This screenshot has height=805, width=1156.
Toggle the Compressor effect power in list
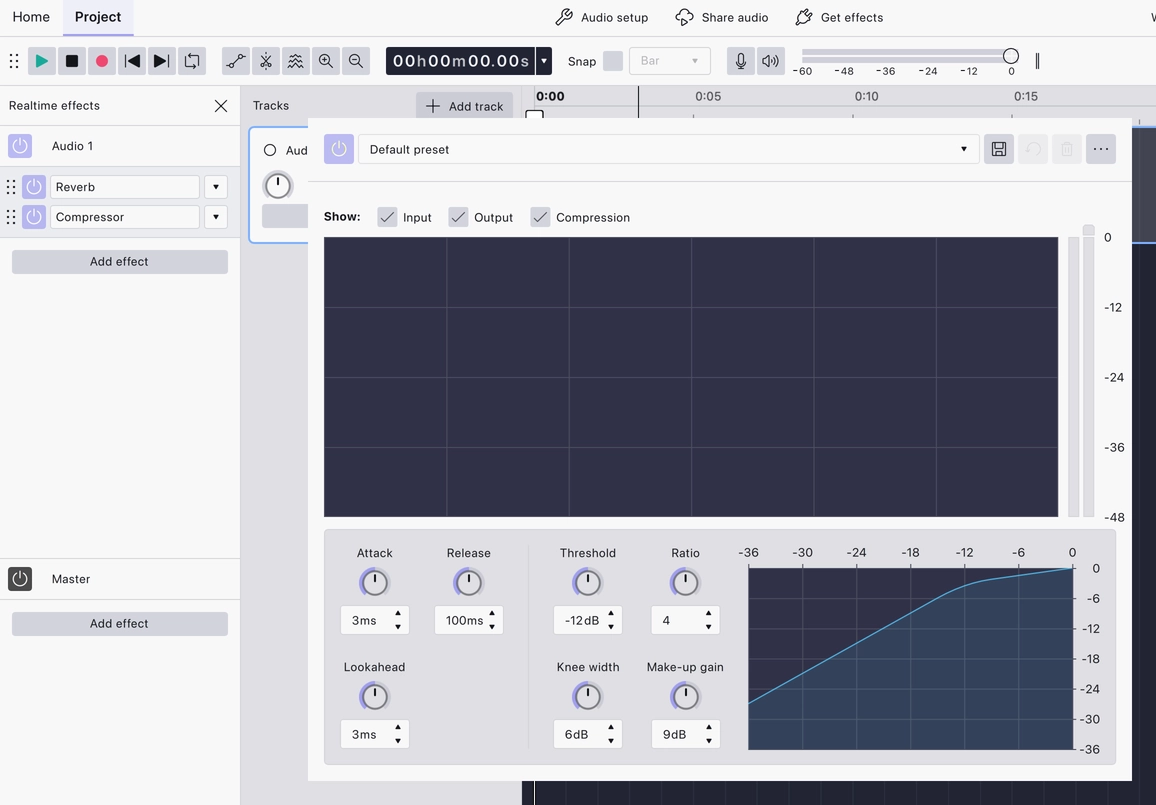pyautogui.click(x=34, y=217)
